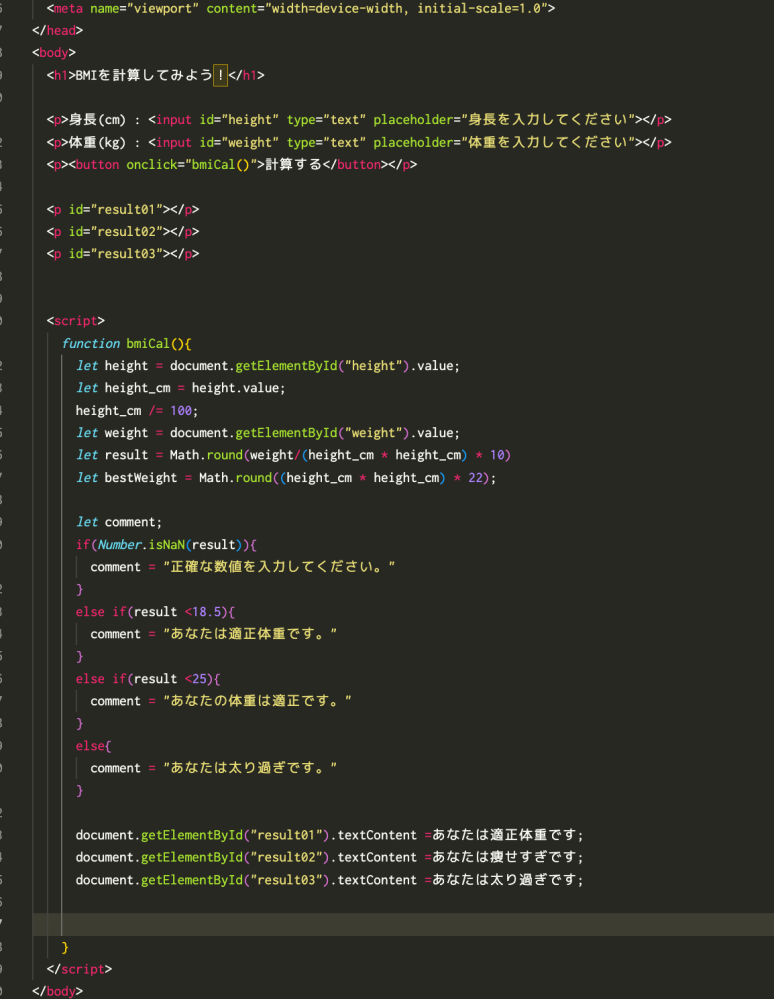Click the meta name="viewport" tag line
The image size is (774, 999).
301,8
